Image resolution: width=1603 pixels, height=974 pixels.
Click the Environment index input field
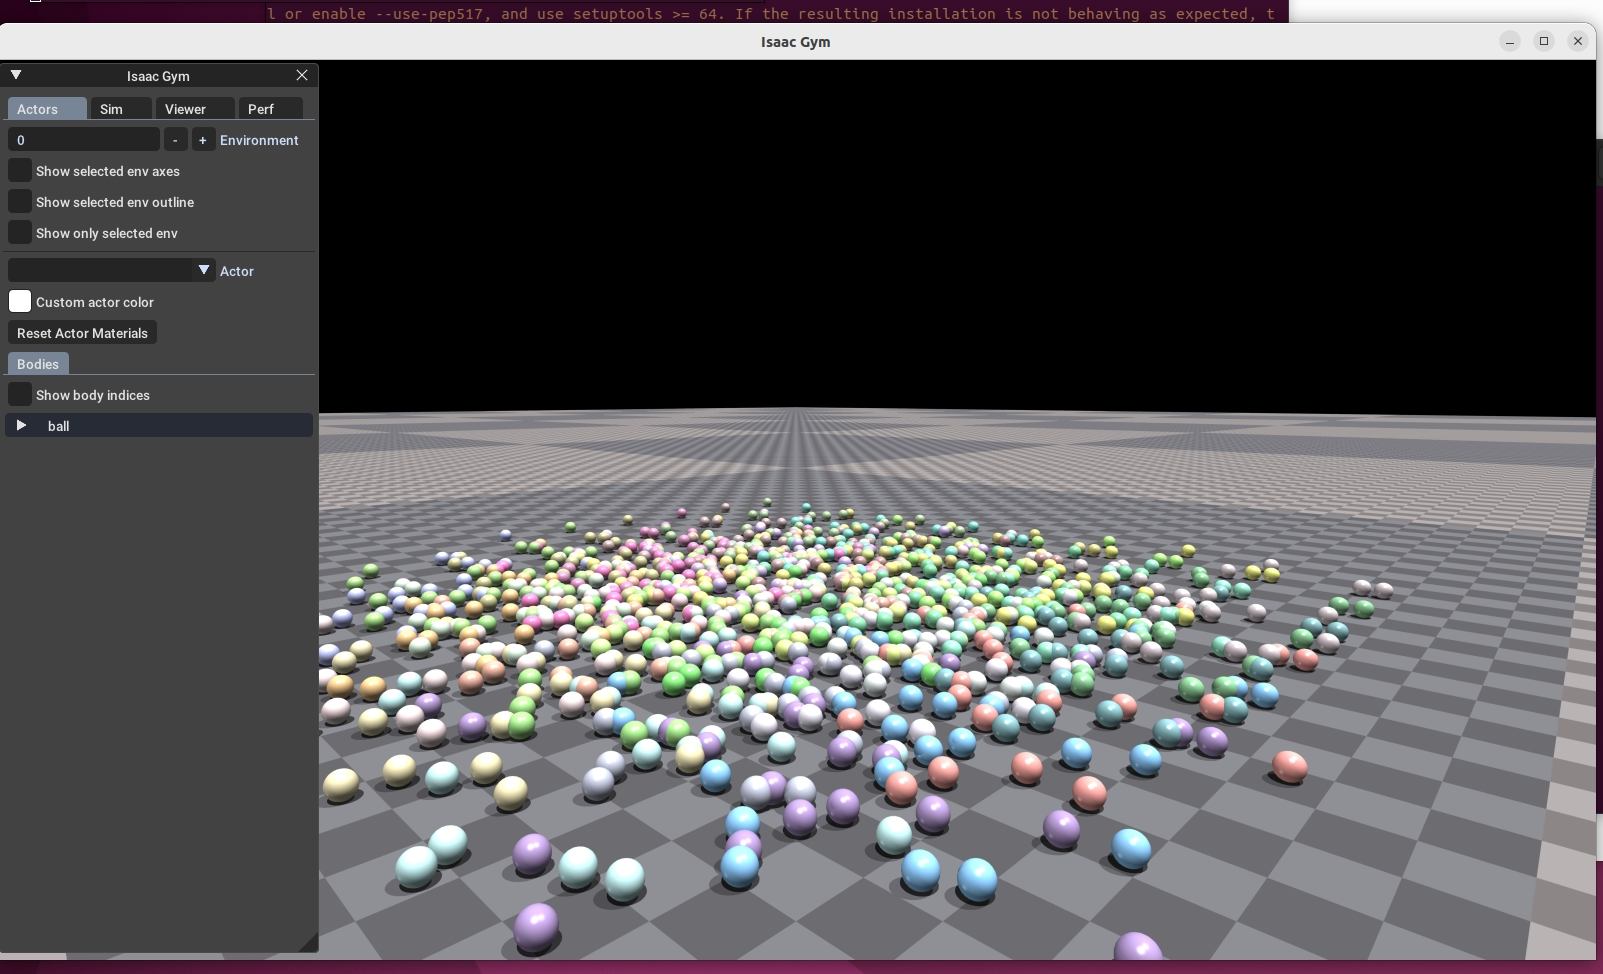(x=84, y=140)
